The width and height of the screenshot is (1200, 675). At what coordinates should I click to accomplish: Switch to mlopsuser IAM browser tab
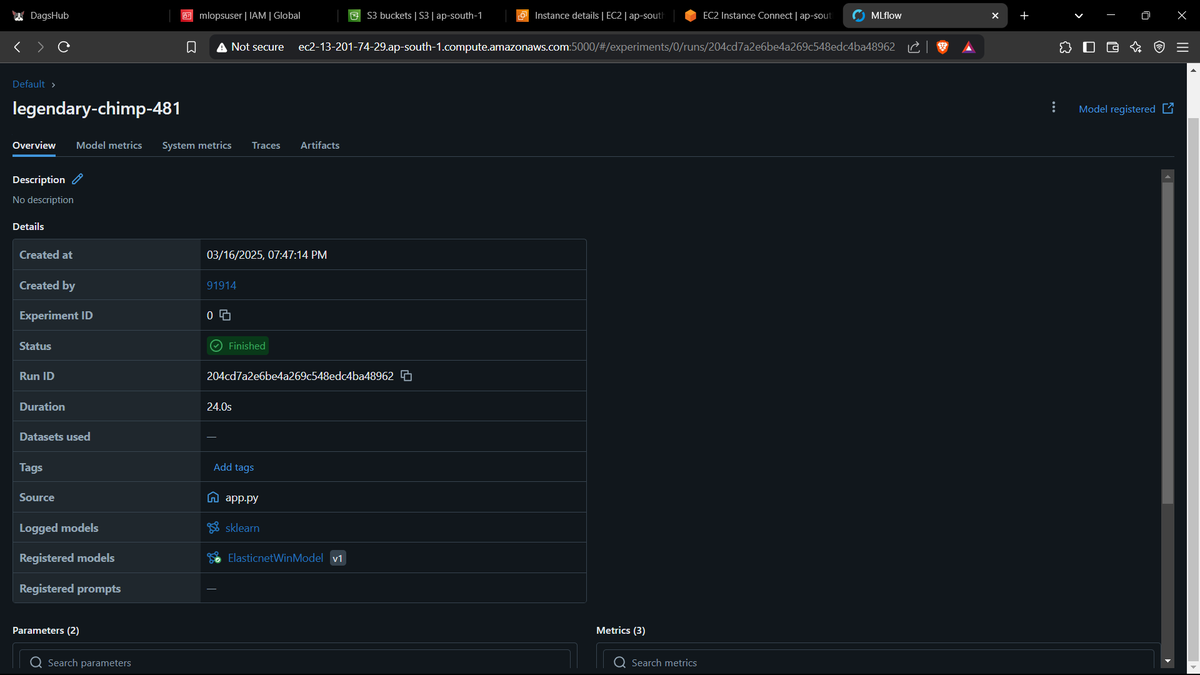tap(253, 16)
